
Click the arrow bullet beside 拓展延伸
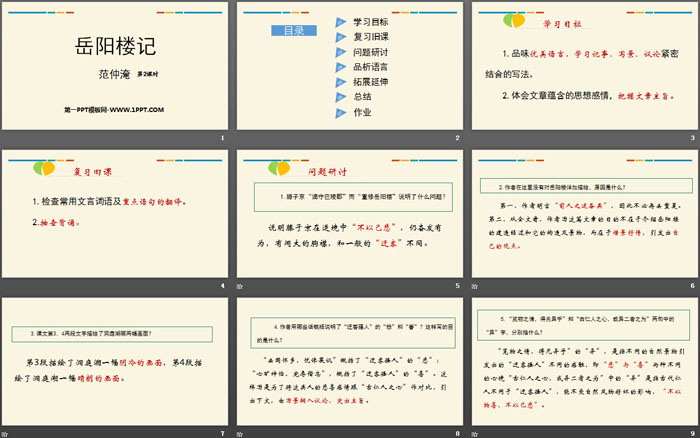click(x=342, y=82)
